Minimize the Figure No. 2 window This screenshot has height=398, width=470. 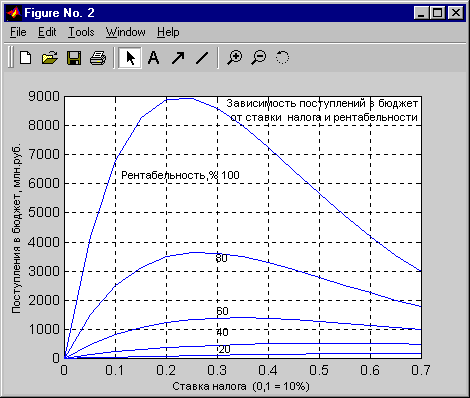pos(421,13)
